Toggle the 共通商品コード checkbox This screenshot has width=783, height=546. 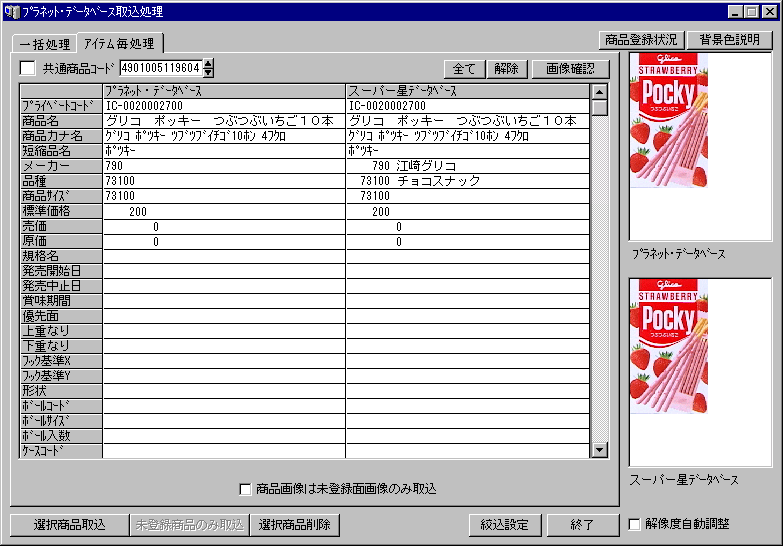tap(27, 68)
